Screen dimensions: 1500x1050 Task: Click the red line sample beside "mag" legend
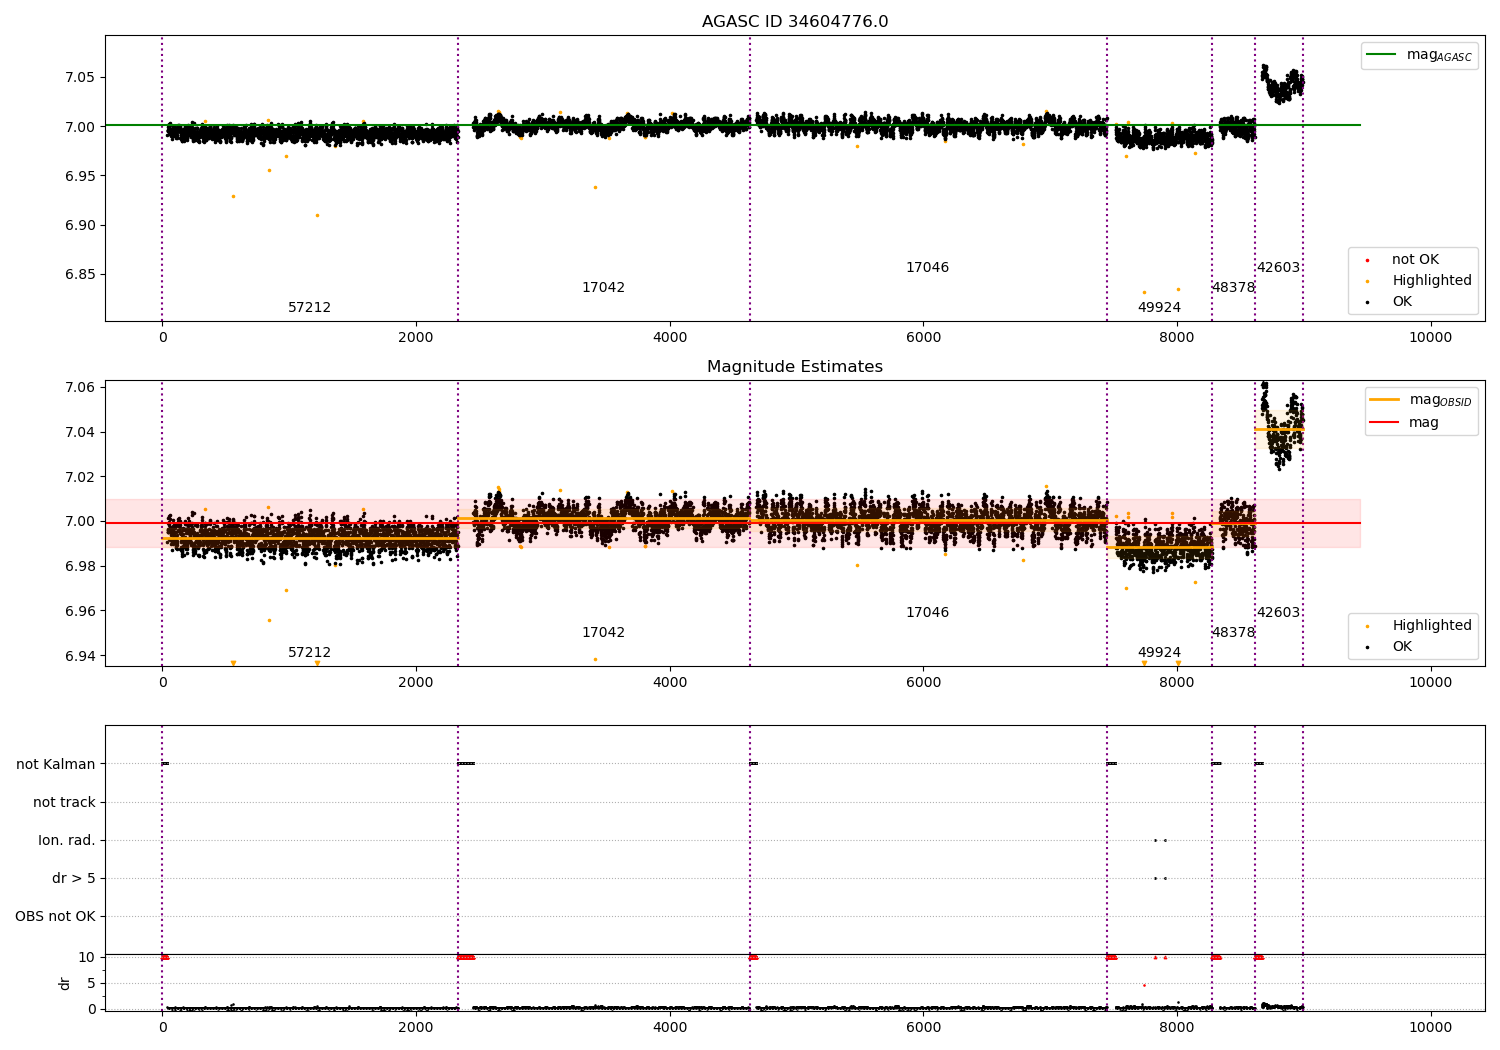(x=1385, y=423)
